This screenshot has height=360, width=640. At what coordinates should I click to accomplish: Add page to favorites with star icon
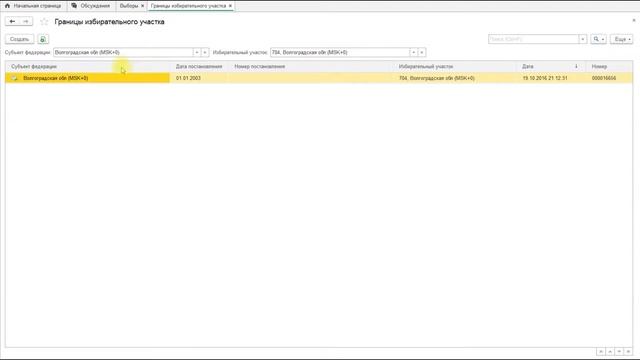click(x=44, y=22)
